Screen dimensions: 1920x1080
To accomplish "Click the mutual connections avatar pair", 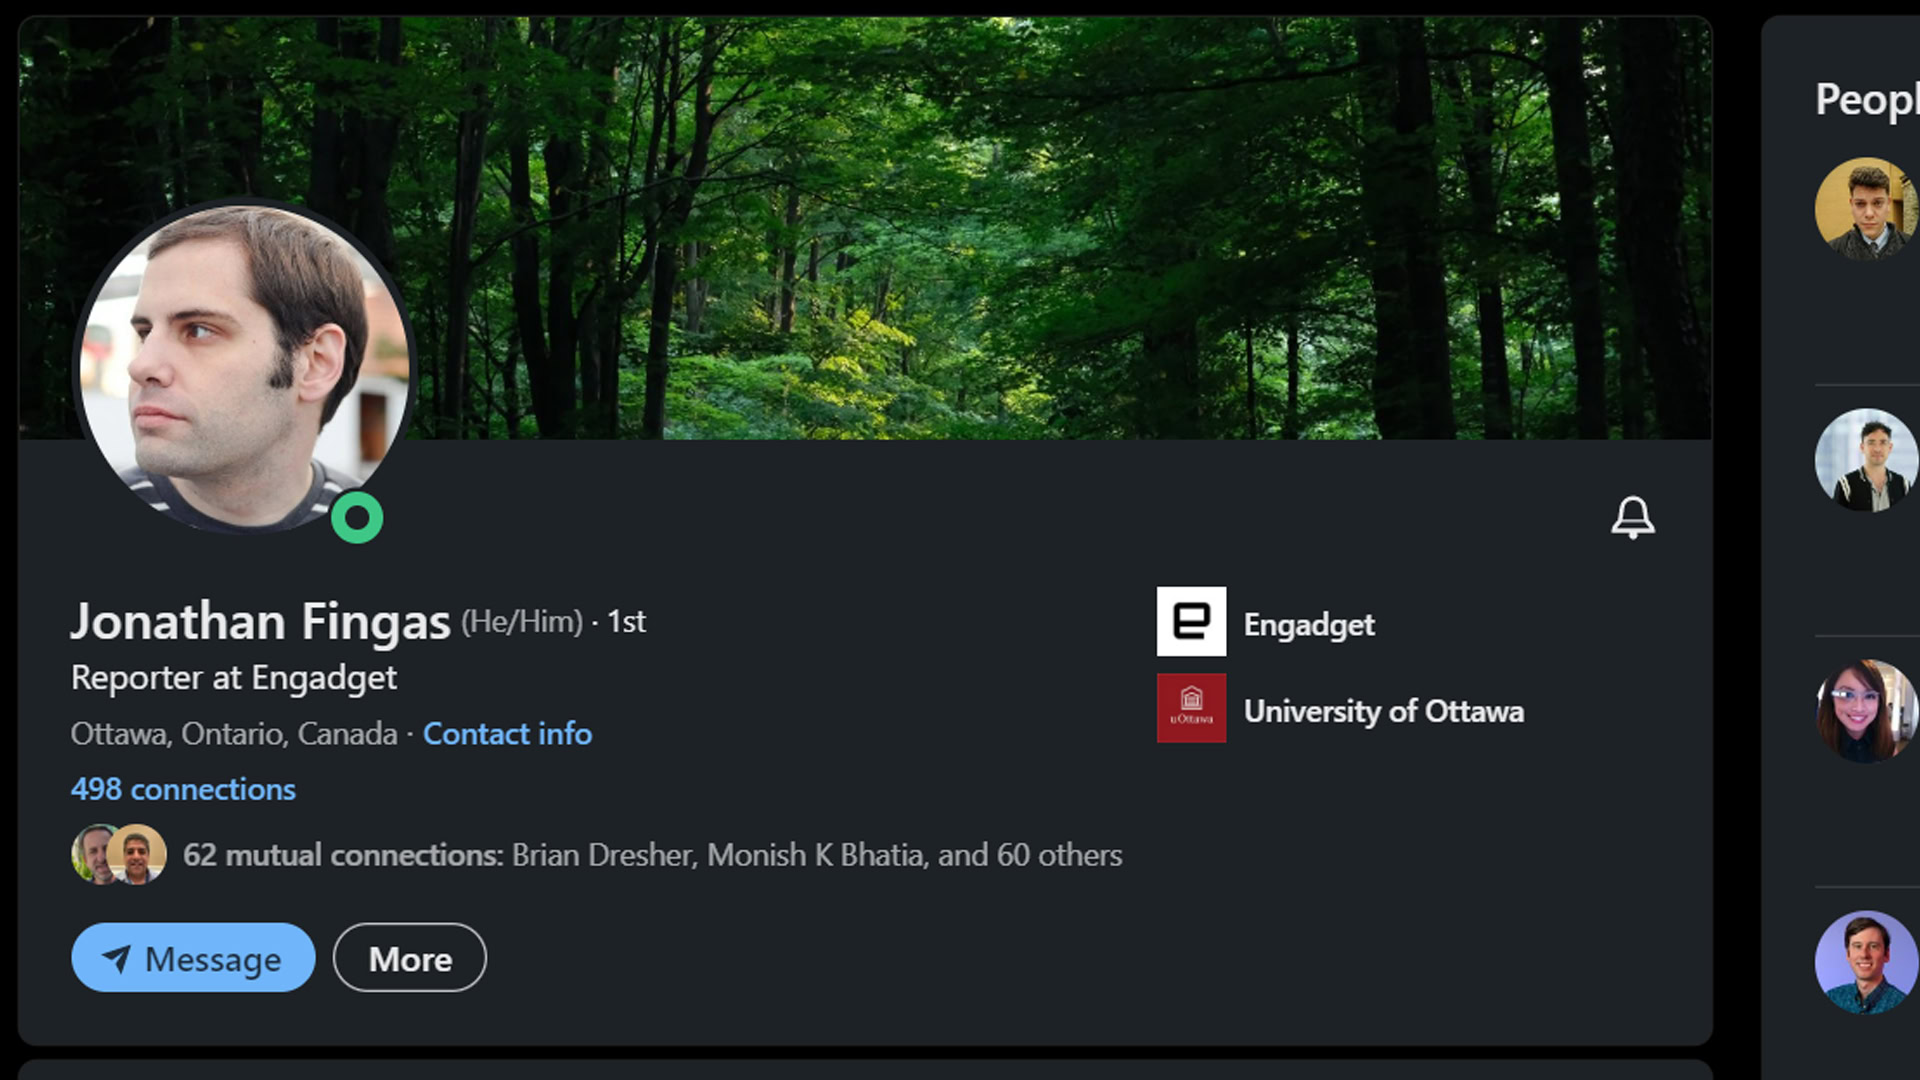I will pyautogui.click(x=119, y=855).
